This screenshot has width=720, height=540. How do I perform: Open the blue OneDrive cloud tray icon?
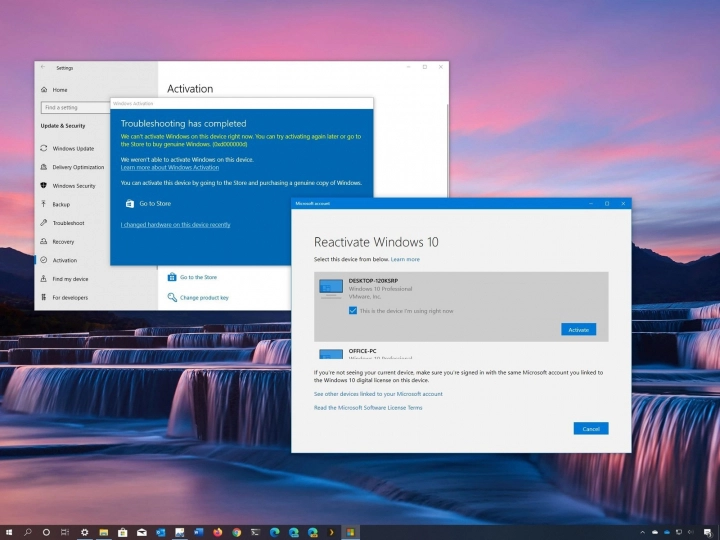coord(667,533)
